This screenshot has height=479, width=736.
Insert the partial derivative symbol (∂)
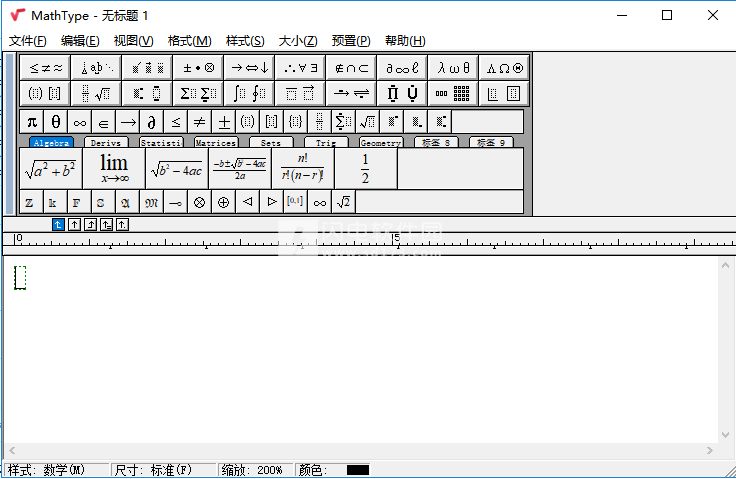click(152, 123)
